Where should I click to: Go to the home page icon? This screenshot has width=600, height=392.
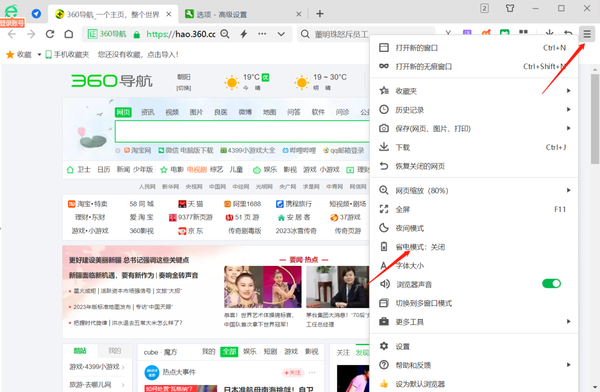click(x=68, y=34)
